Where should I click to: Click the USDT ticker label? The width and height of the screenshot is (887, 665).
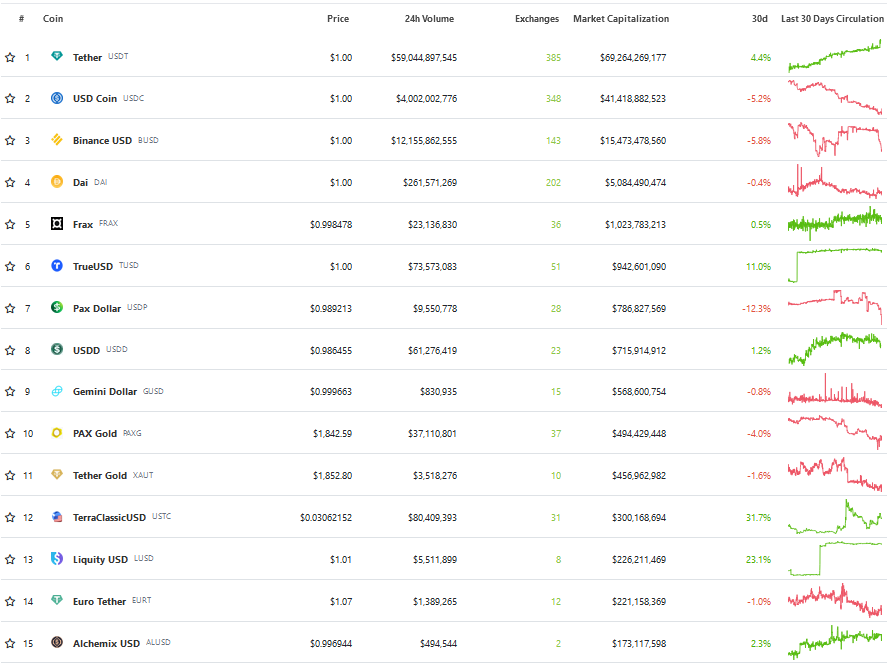(x=118, y=57)
